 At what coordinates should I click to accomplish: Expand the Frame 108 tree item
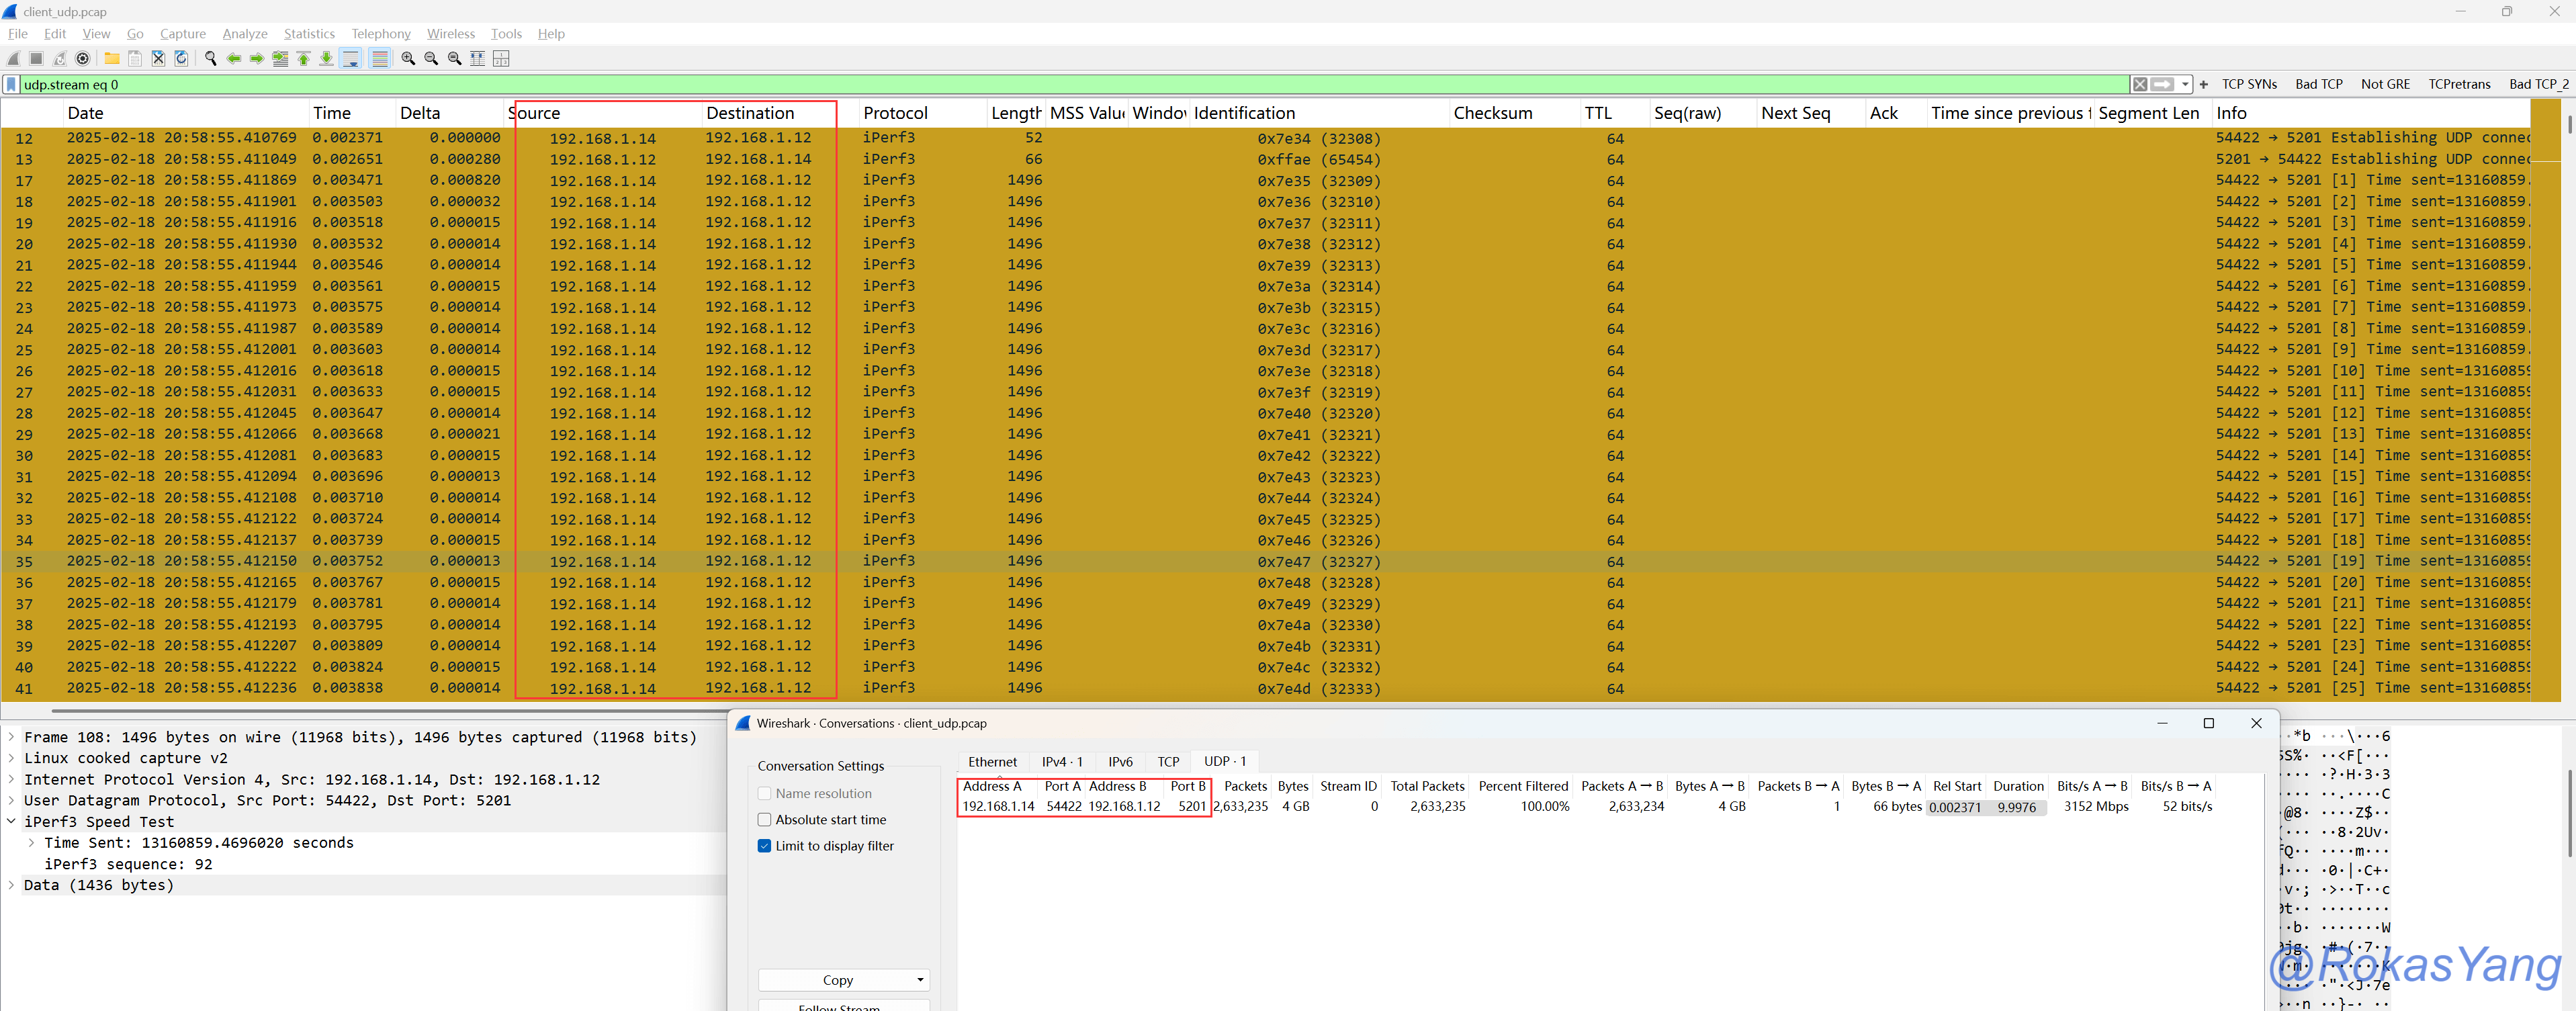click(11, 737)
